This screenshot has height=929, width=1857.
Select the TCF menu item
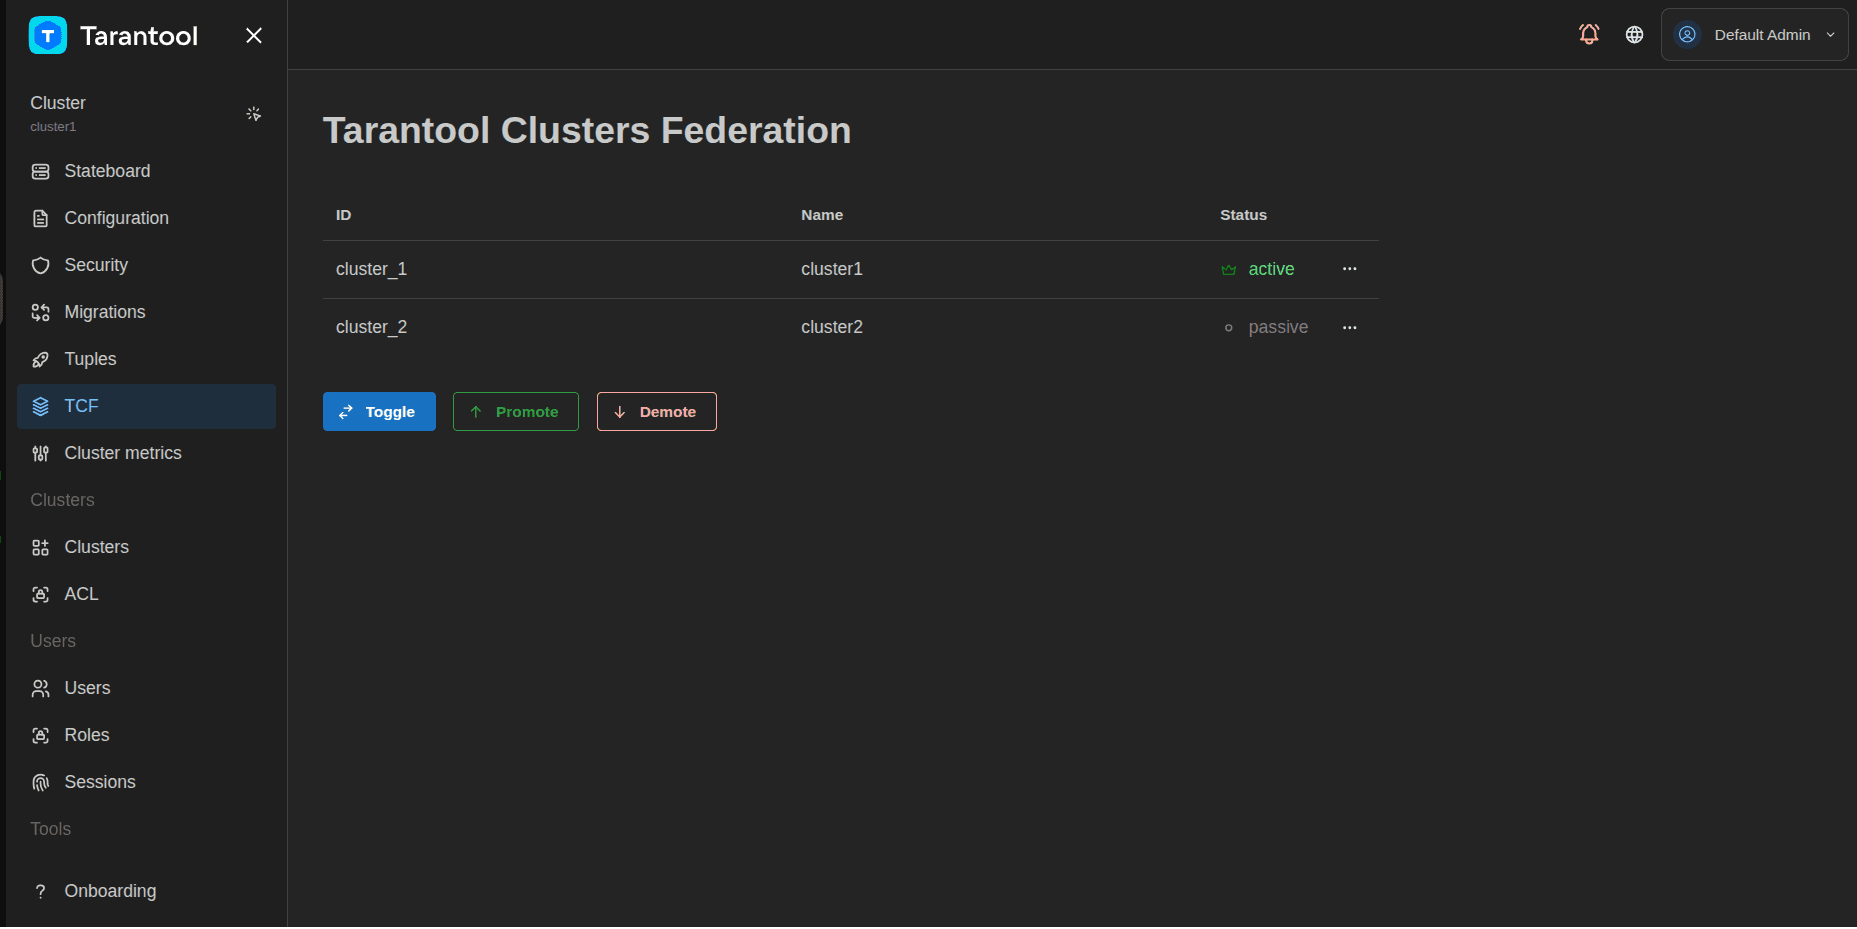(x=146, y=406)
